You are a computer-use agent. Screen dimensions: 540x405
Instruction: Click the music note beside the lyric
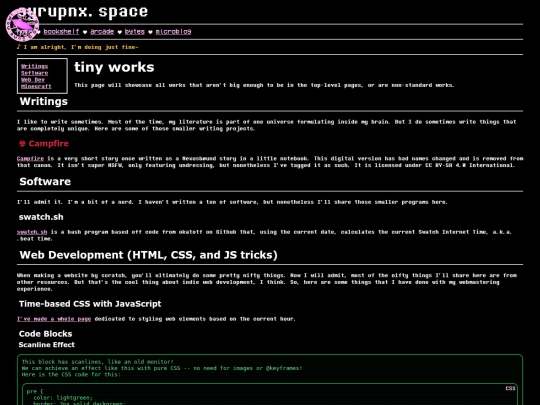(x=19, y=47)
